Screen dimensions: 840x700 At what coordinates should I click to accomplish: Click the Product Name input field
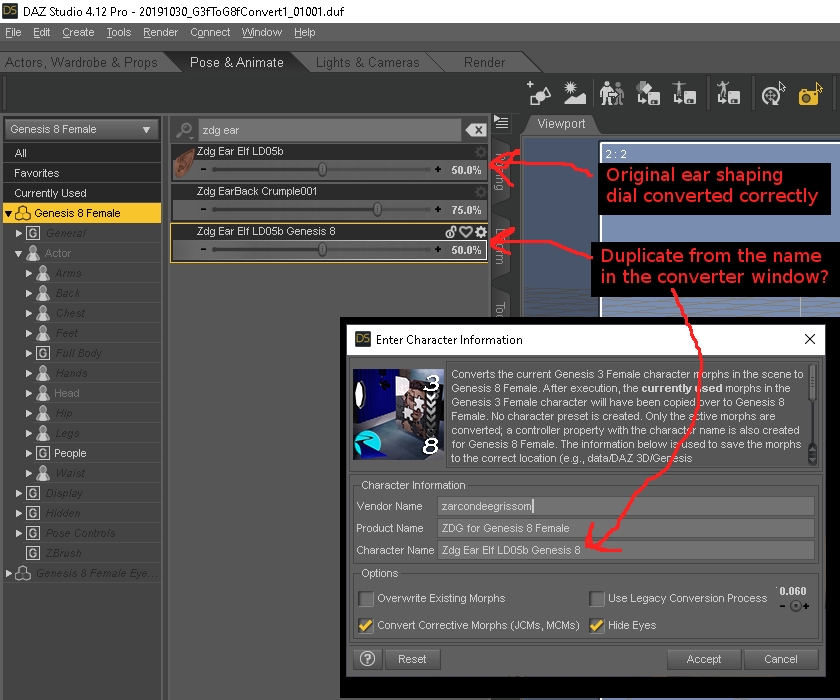626,528
